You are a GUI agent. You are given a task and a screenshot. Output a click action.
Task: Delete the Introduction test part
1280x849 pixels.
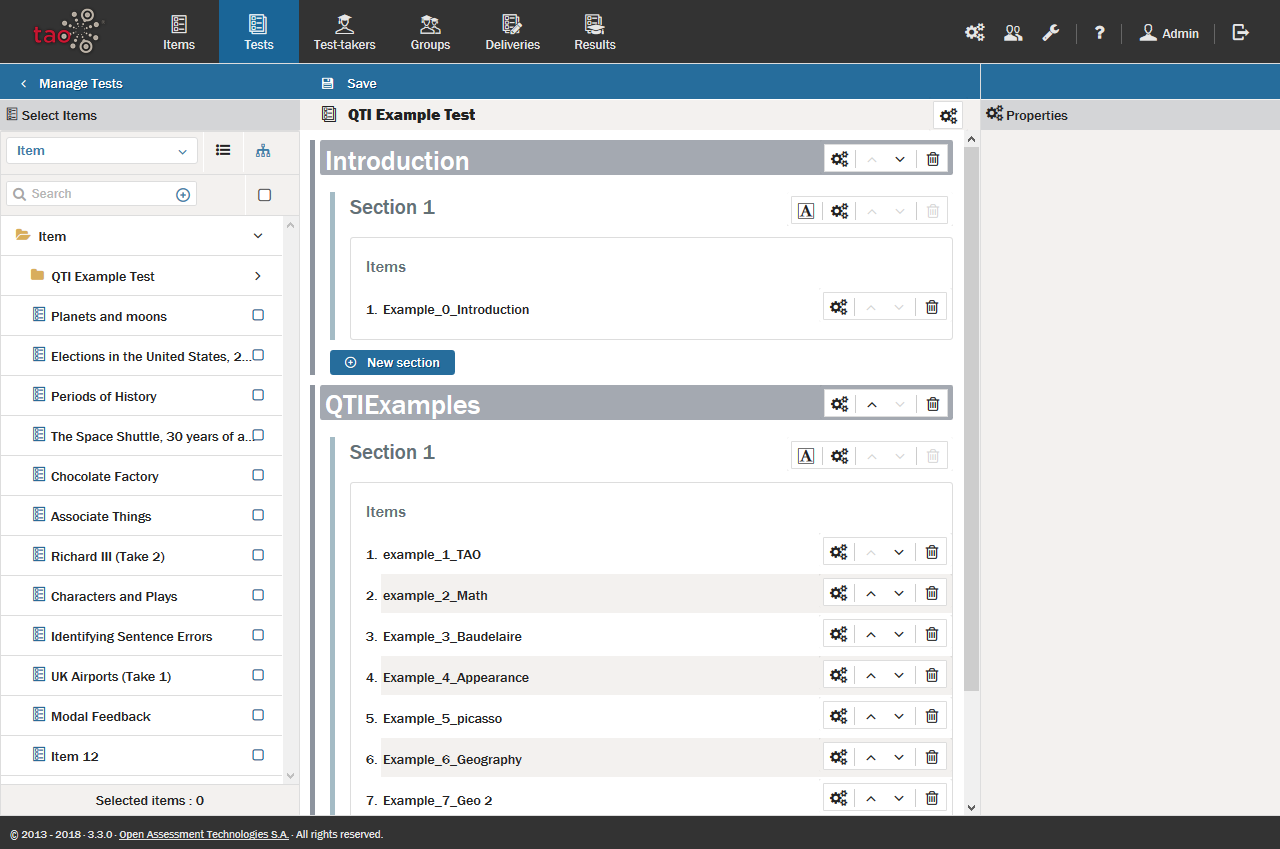[x=932, y=159]
